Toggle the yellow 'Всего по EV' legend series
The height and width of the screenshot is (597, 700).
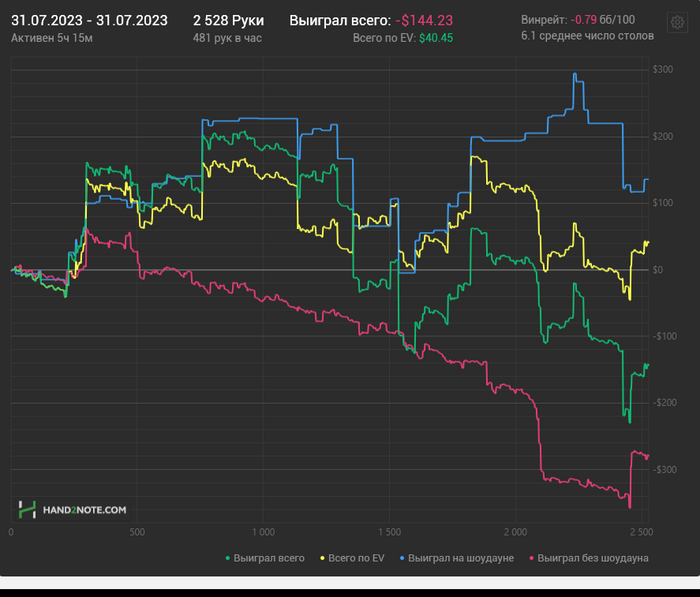tap(352, 558)
